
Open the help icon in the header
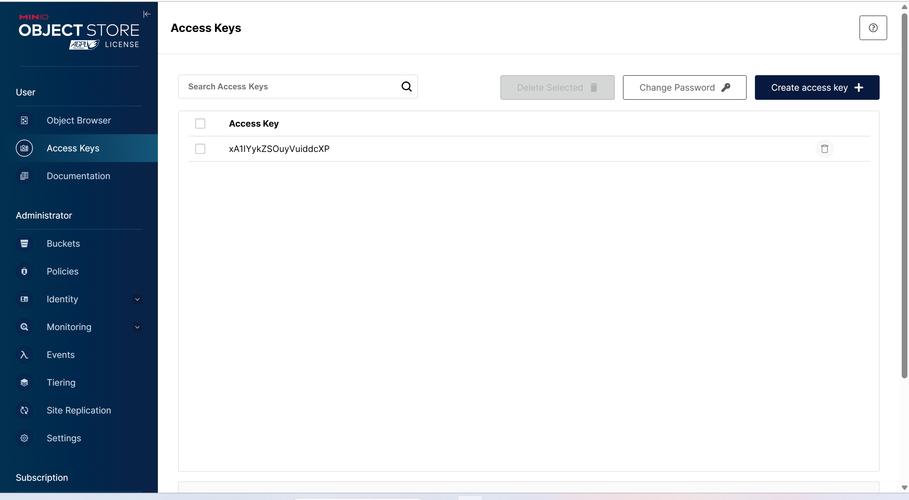[872, 28]
